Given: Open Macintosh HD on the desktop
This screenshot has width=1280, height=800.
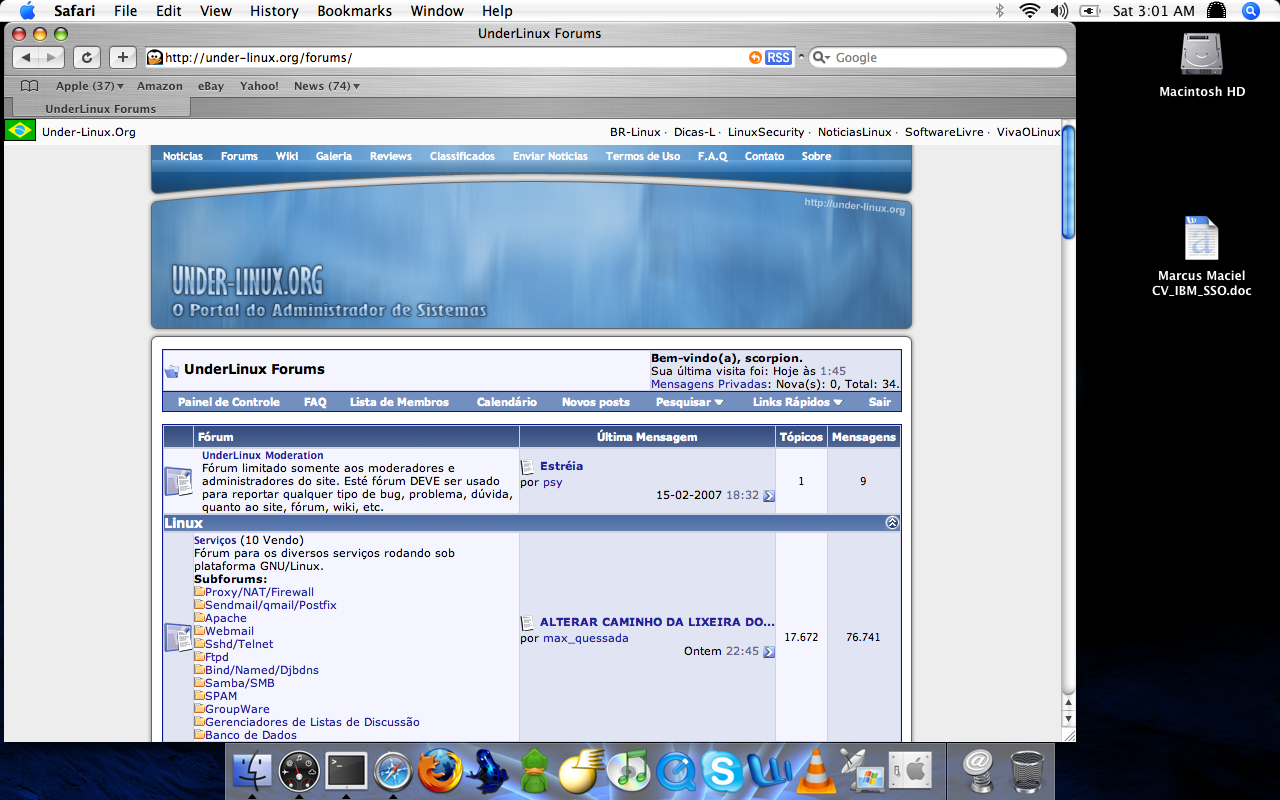Looking at the screenshot, I should pos(1202,64).
